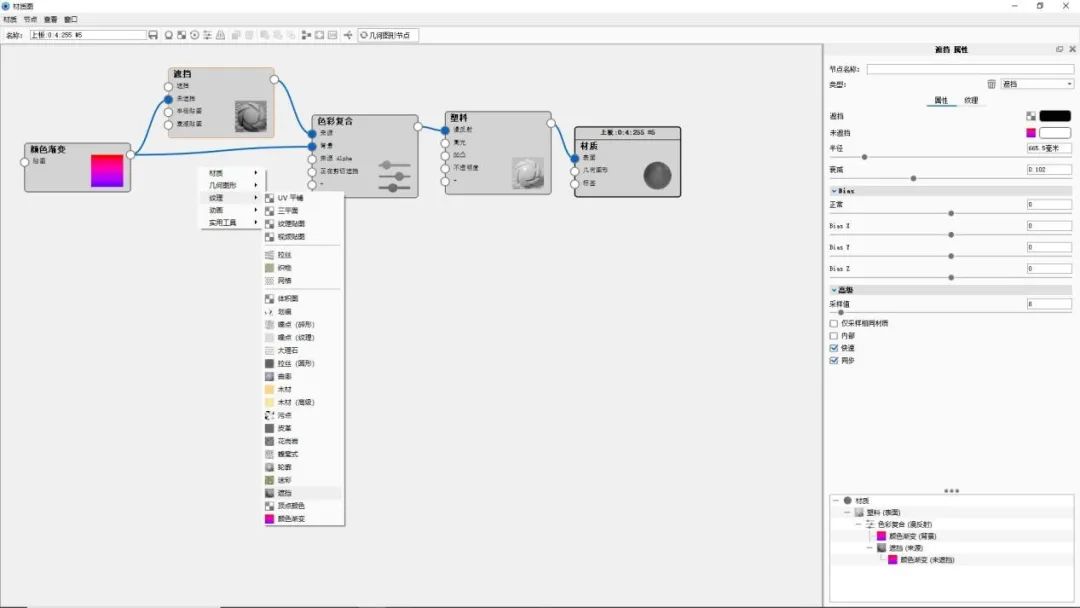Select the 遮挡 texture from the context menu
1080x608 pixels.
pos(283,492)
